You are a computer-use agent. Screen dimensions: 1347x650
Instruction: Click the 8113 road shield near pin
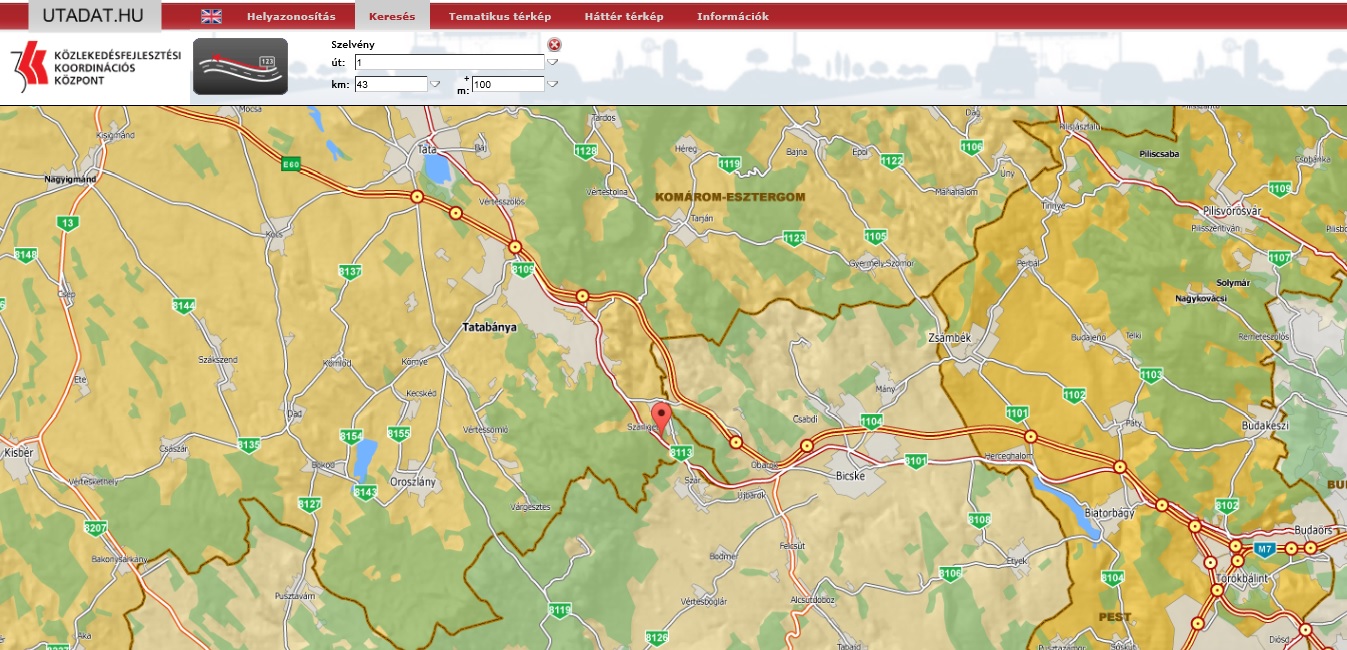coord(681,453)
